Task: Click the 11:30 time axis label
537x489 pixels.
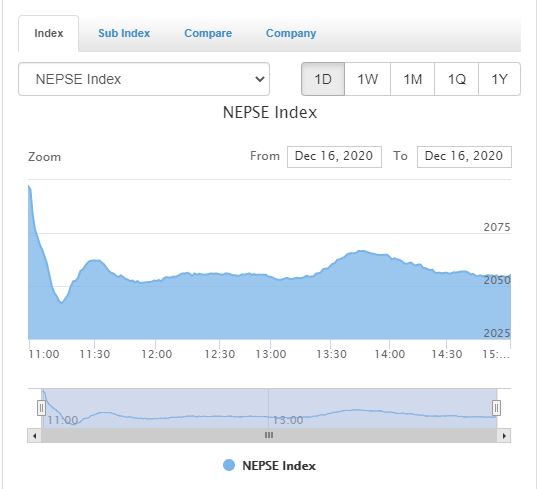Action: tap(95, 354)
